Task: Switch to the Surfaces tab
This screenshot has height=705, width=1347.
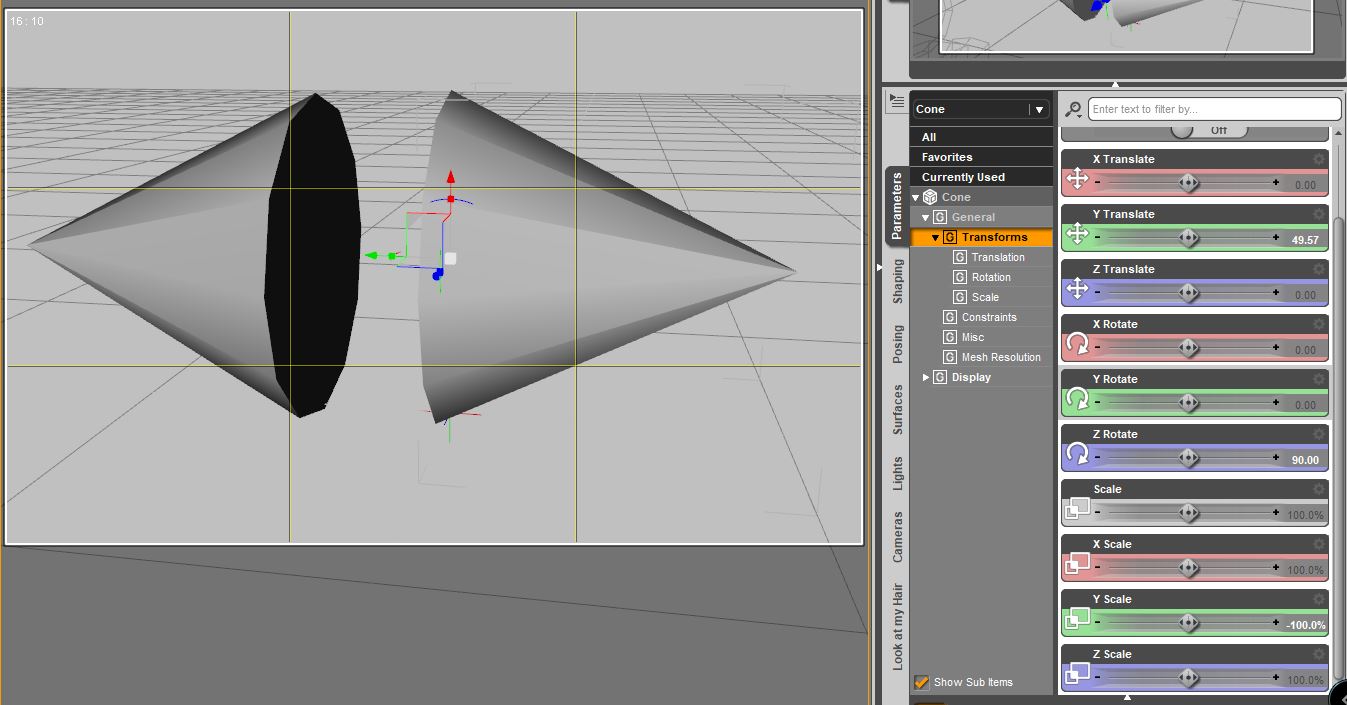Action: point(898,410)
